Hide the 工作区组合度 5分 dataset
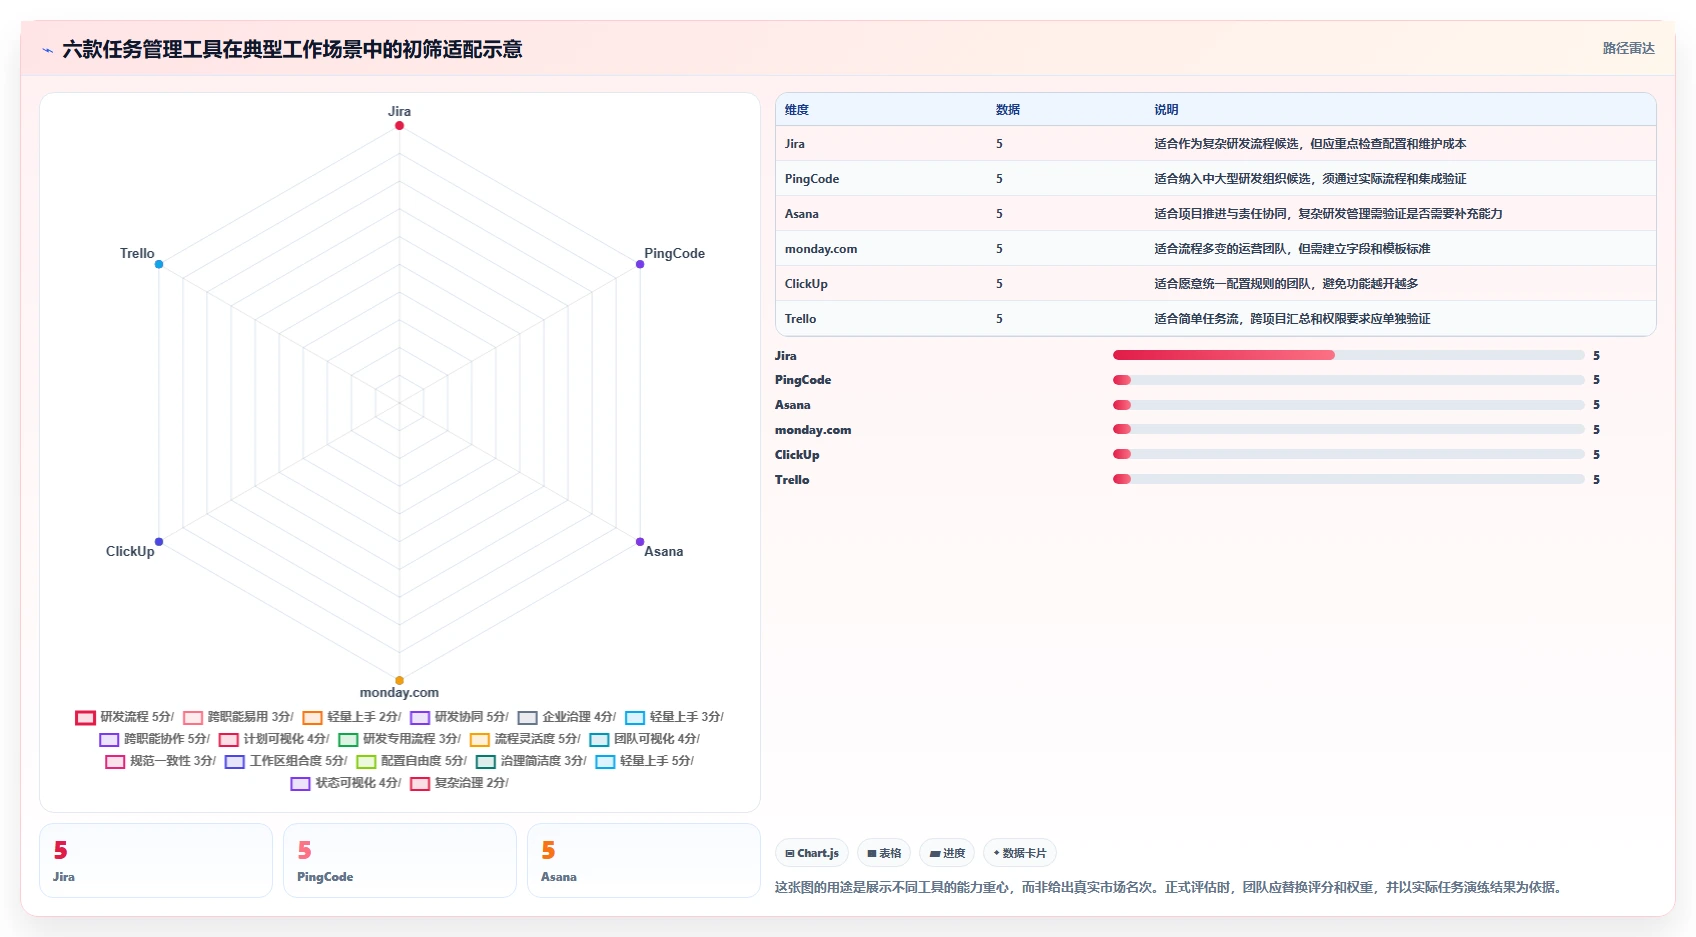This screenshot has width=1696, height=937. tap(287, 761)
